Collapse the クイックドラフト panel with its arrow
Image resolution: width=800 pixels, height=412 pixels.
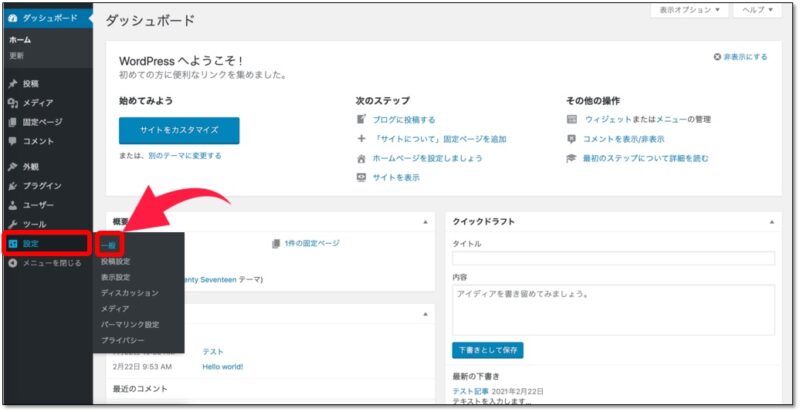771,222
